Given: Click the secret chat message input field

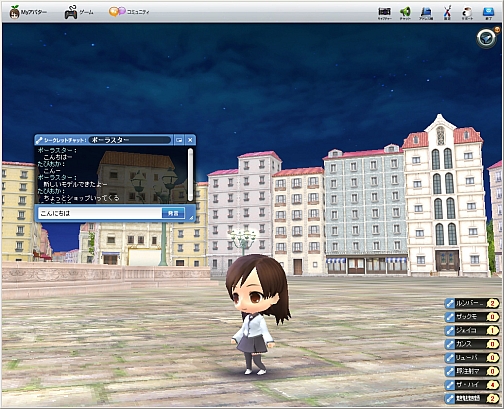Looking at the screenshot, I should tap(100, 213).
